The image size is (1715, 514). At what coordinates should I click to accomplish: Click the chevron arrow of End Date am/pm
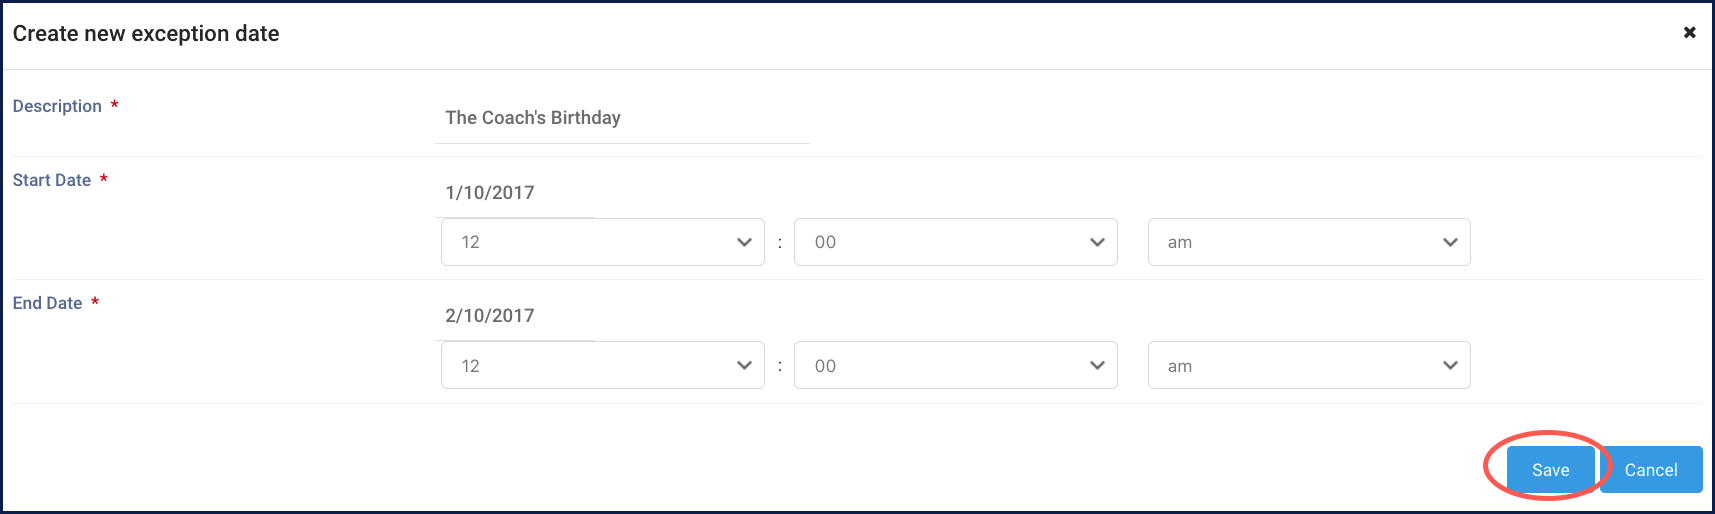click(x=1450, y=365)
